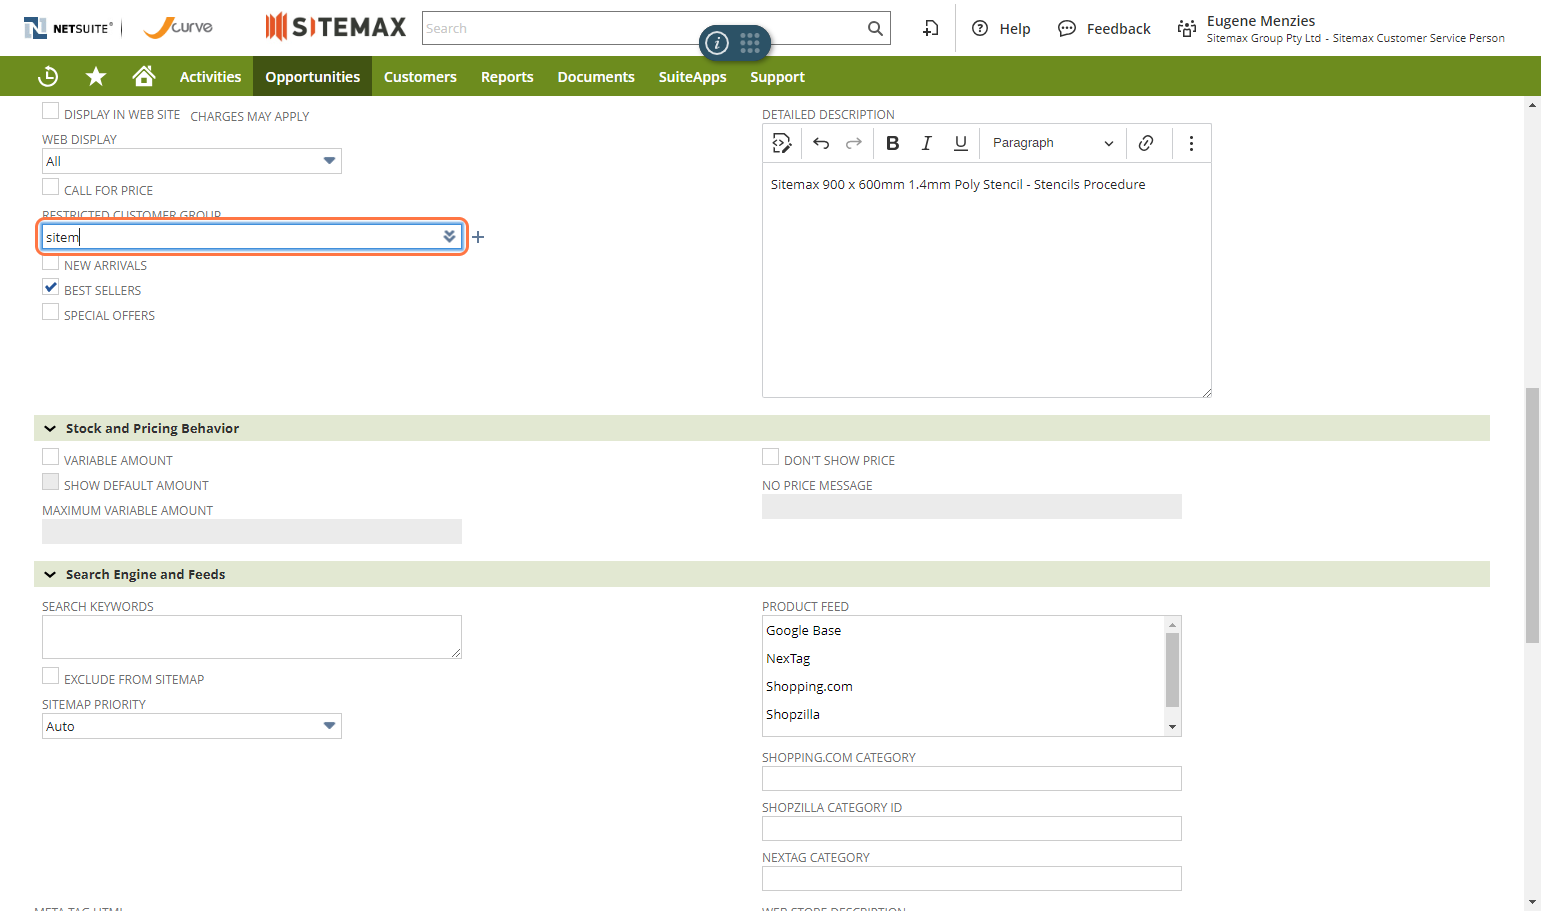Tick Call for Price checkbox
Viewport: 1541px width, 911px height.
pyautogui.click(x=50, y=187)
